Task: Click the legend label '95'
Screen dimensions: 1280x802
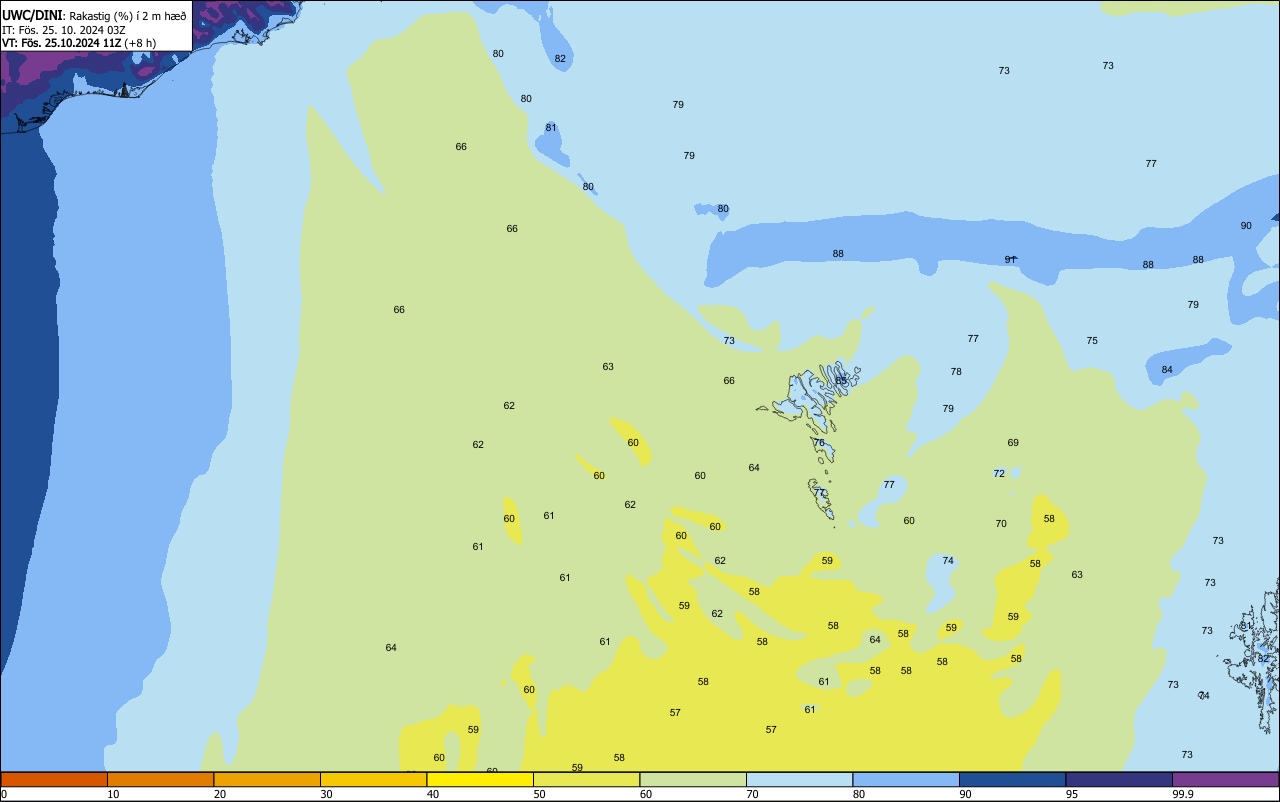Action: (1072, 794)
